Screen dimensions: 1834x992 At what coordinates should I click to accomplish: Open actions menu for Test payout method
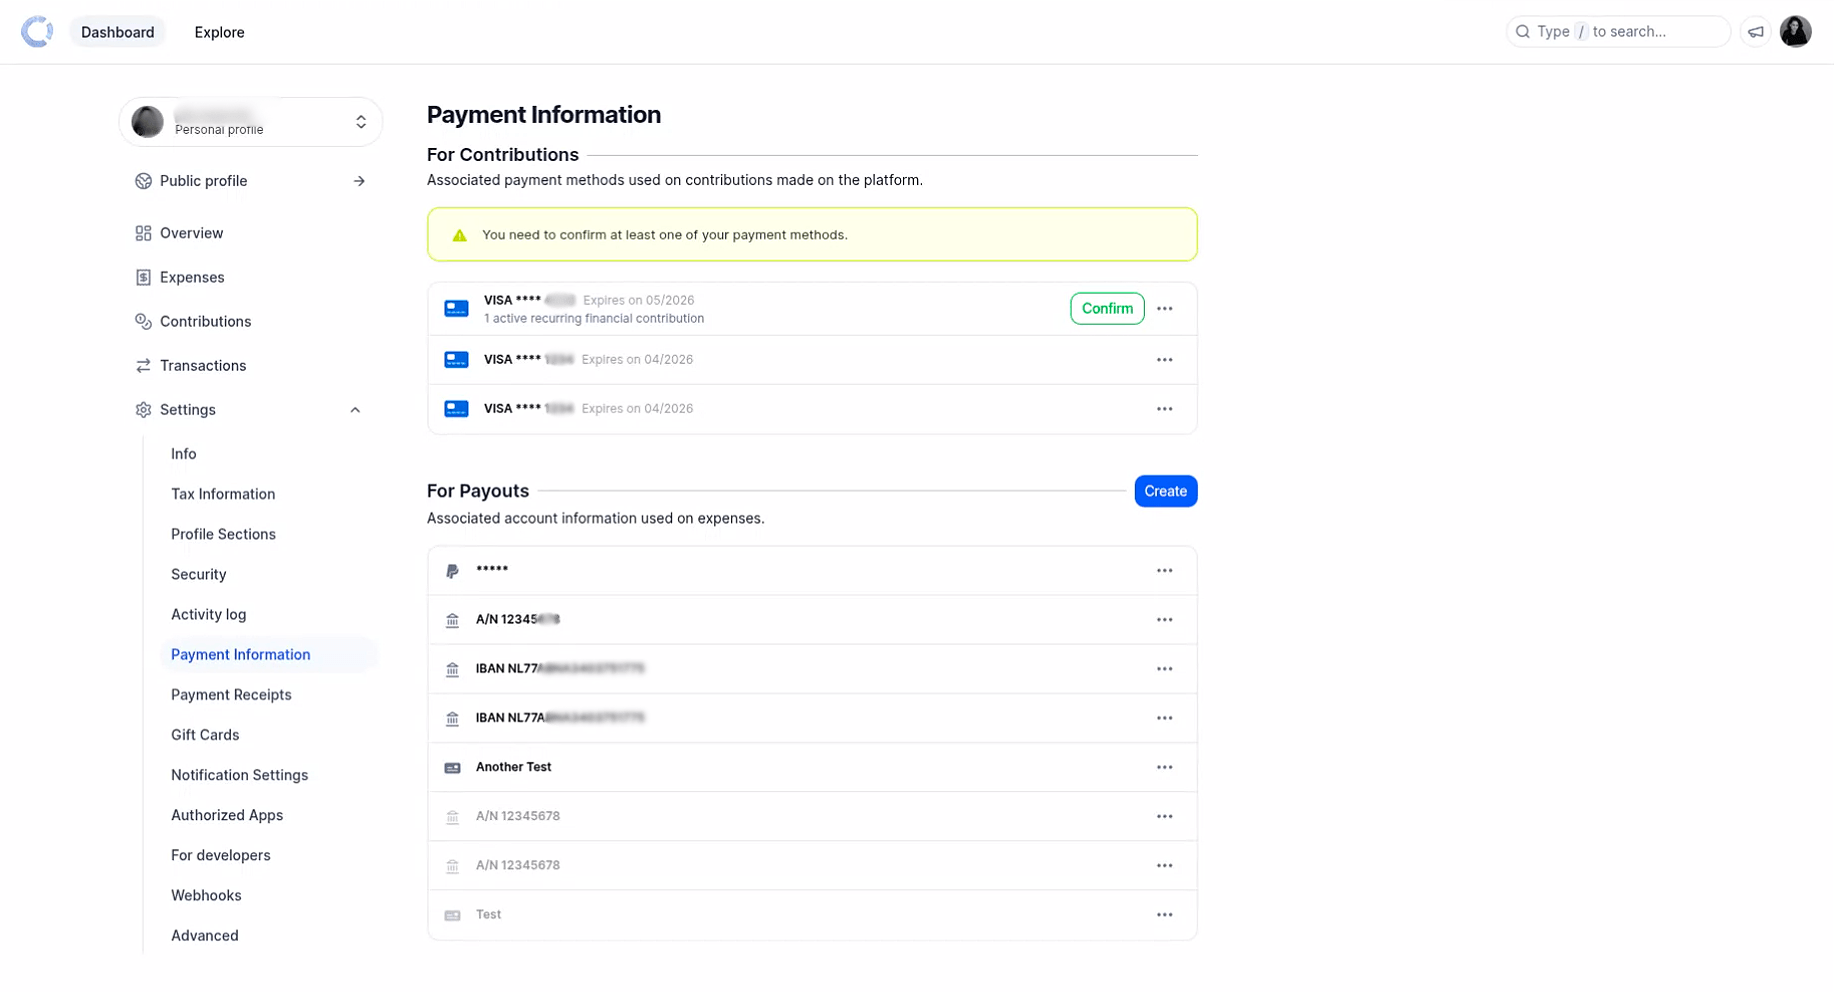pyautogui.click(x=1164, y=915)
